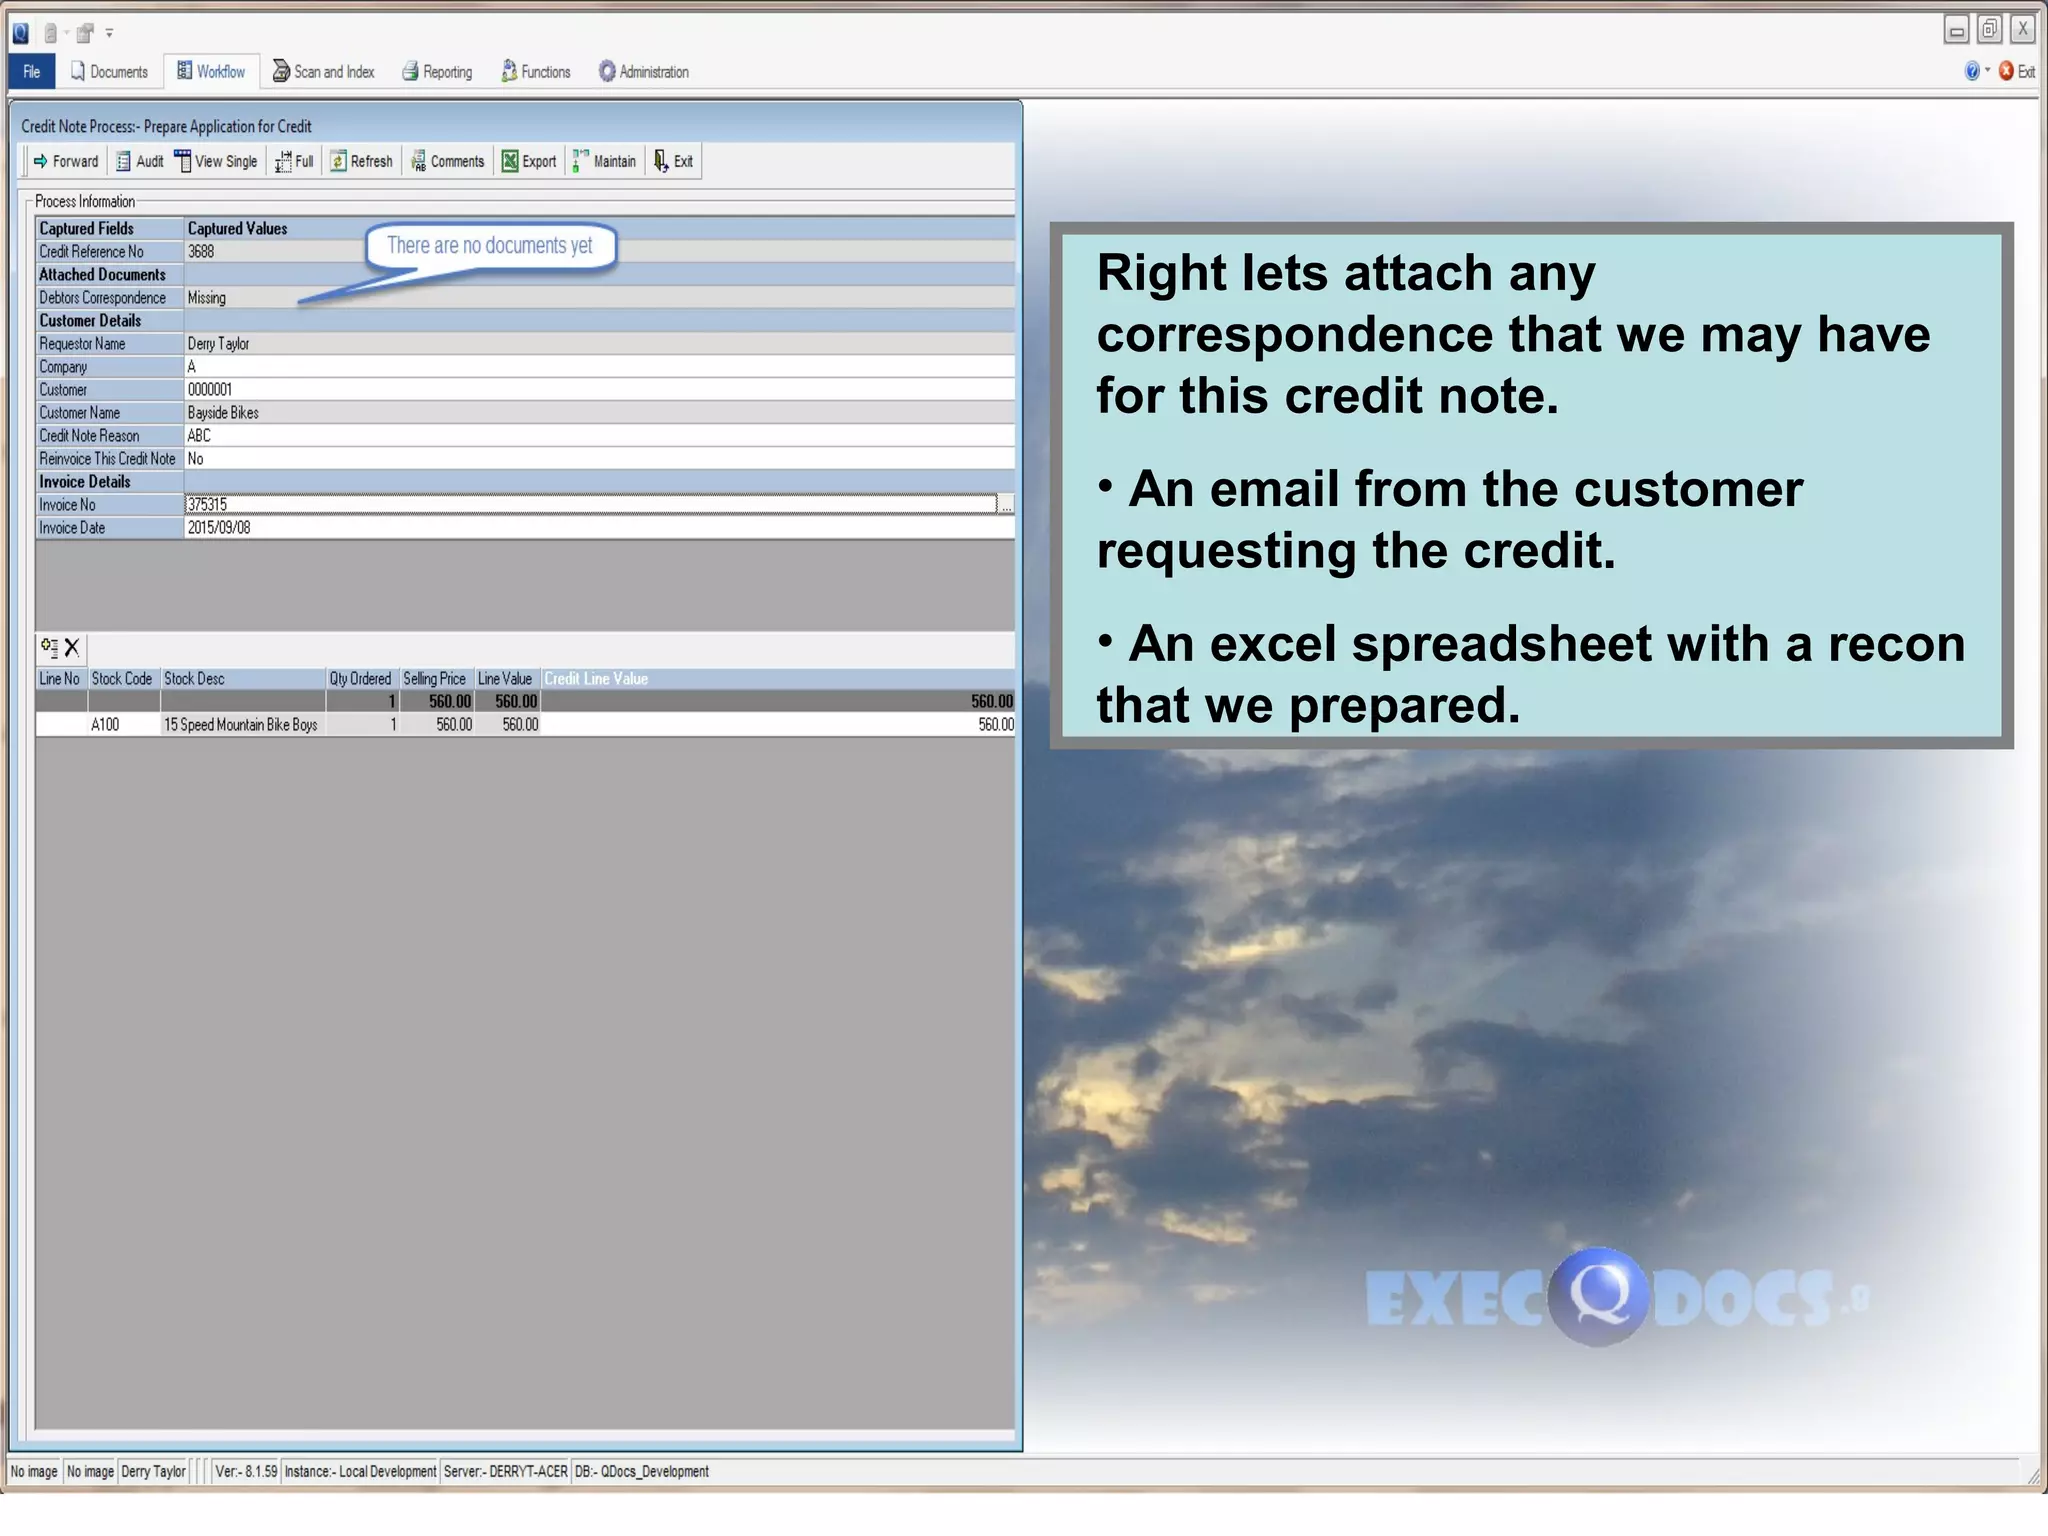Select the A100 Mountain Bike row
2048x1536 pixels.
pos(240,725)
